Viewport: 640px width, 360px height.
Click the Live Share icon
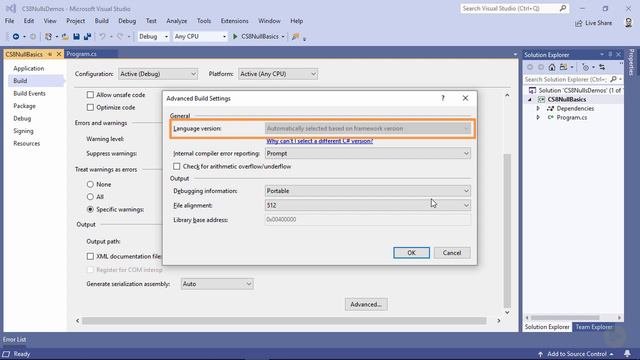click(x=578, y=23)
